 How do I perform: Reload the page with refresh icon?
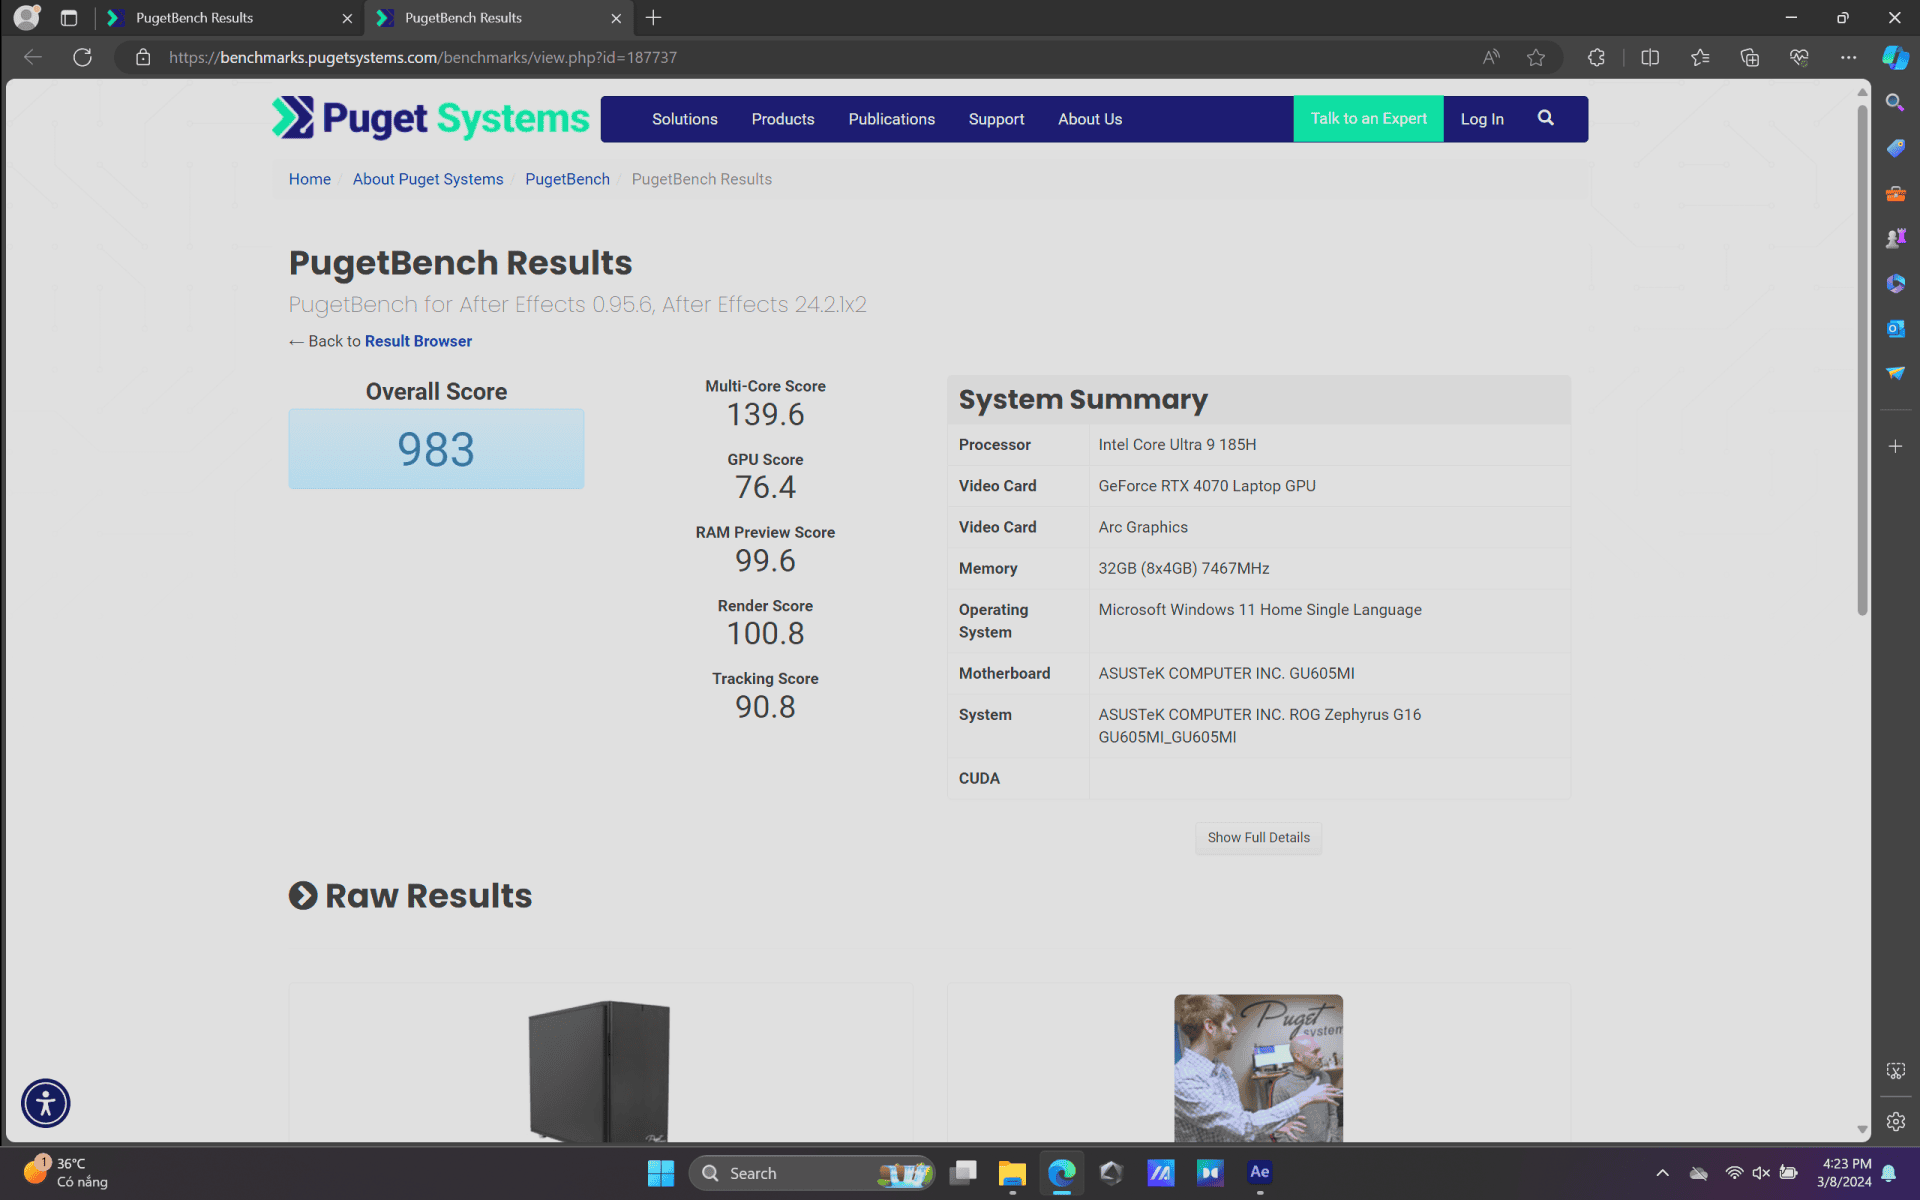click(82, 57)
